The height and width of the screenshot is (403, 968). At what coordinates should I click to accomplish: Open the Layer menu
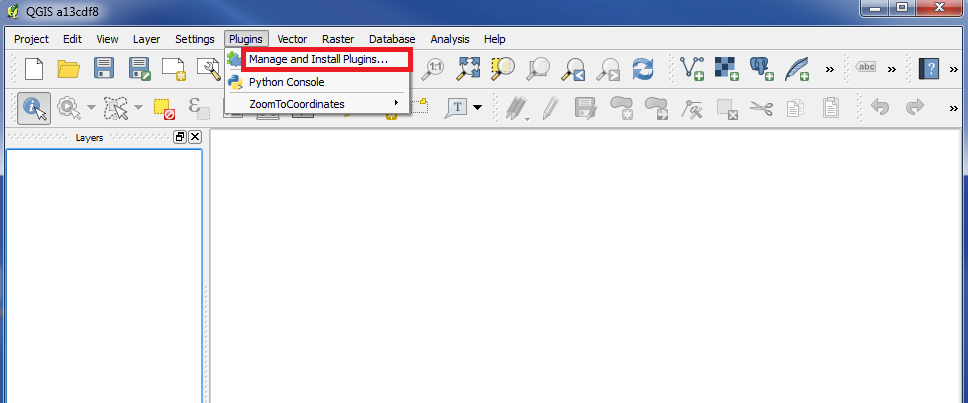(146, 39)
